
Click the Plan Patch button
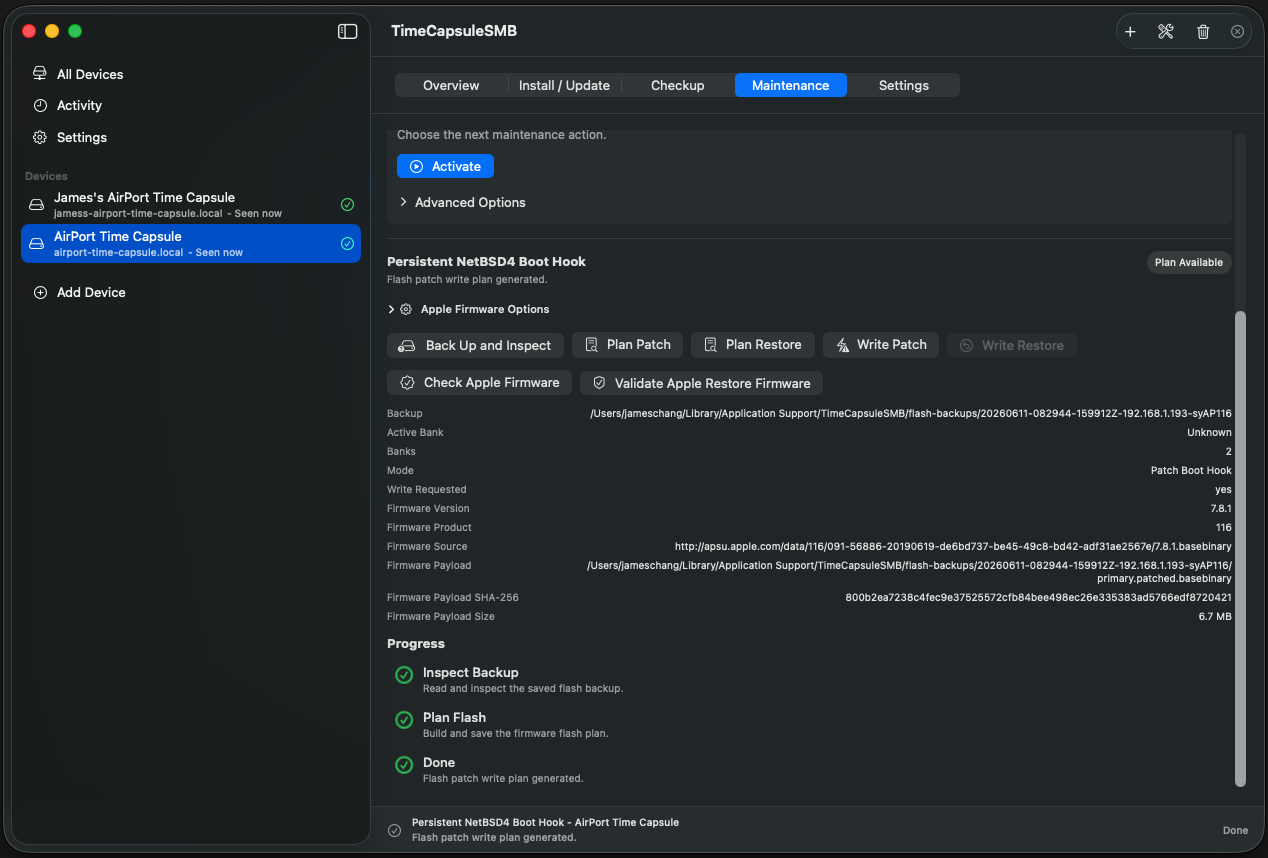pos(627,345)
